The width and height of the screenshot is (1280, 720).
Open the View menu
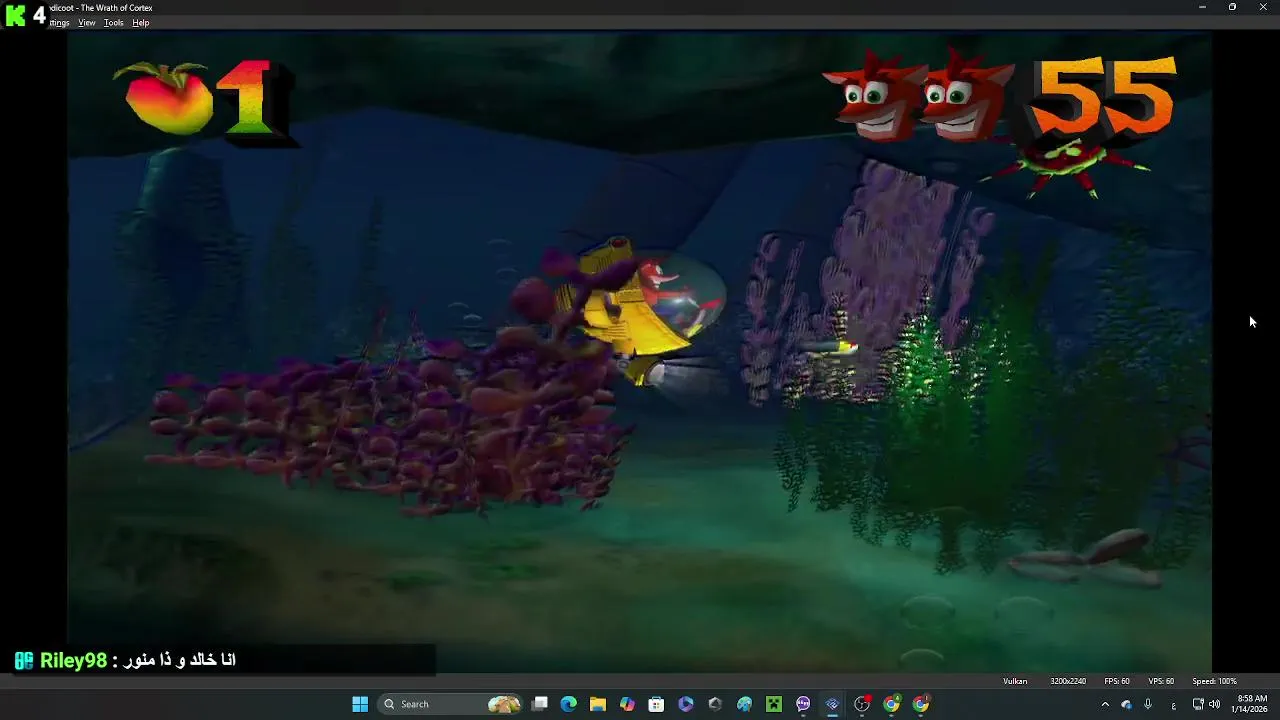(87, 23)
